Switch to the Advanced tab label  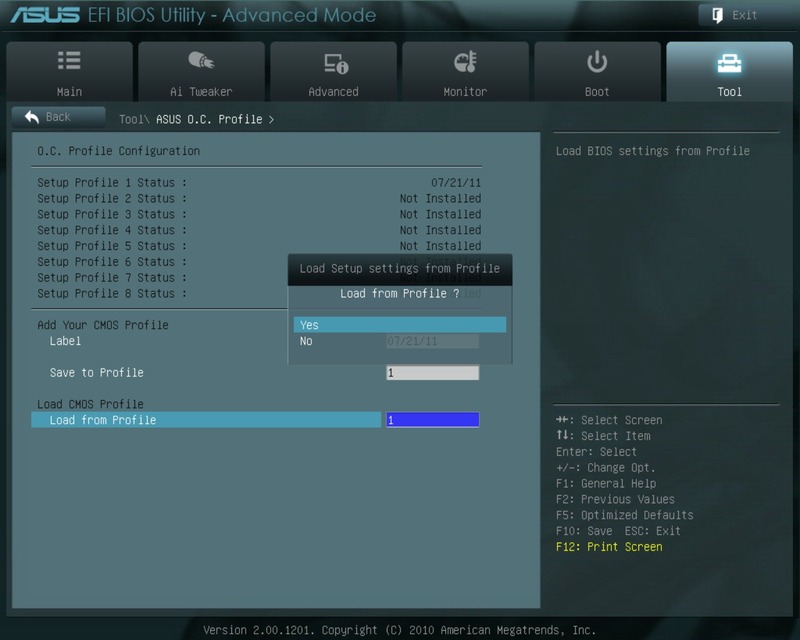click(333, 92)
